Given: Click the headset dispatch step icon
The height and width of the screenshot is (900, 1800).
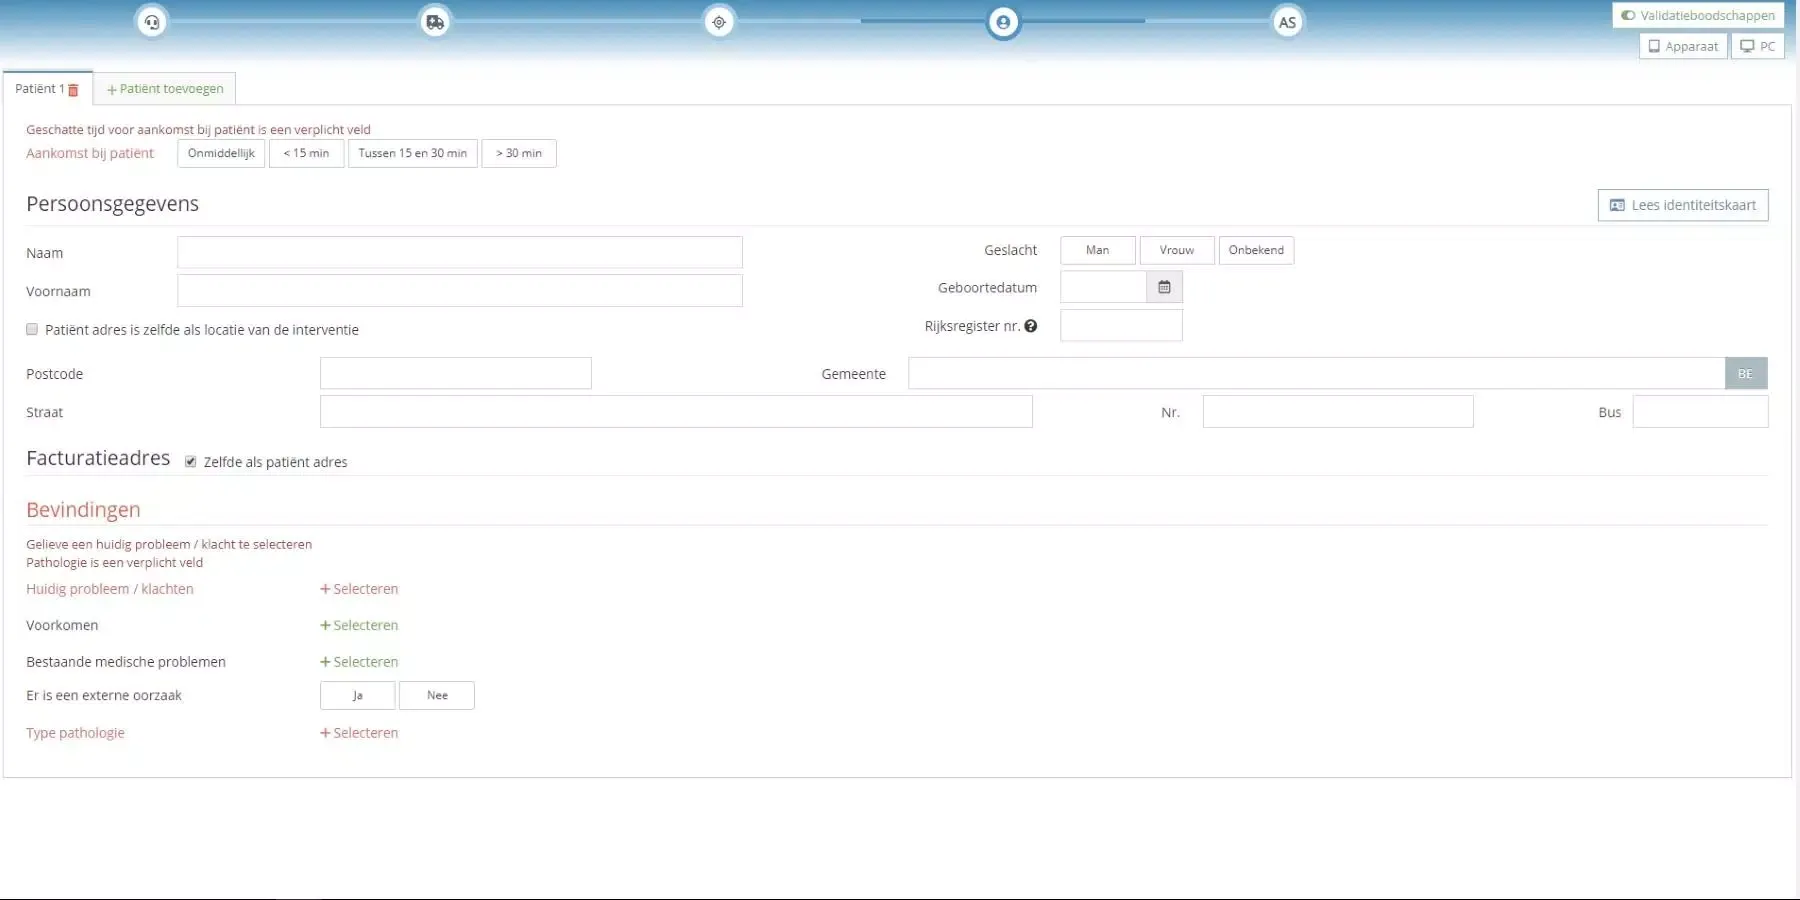Looking at the screenshot, I should (152, 22).
